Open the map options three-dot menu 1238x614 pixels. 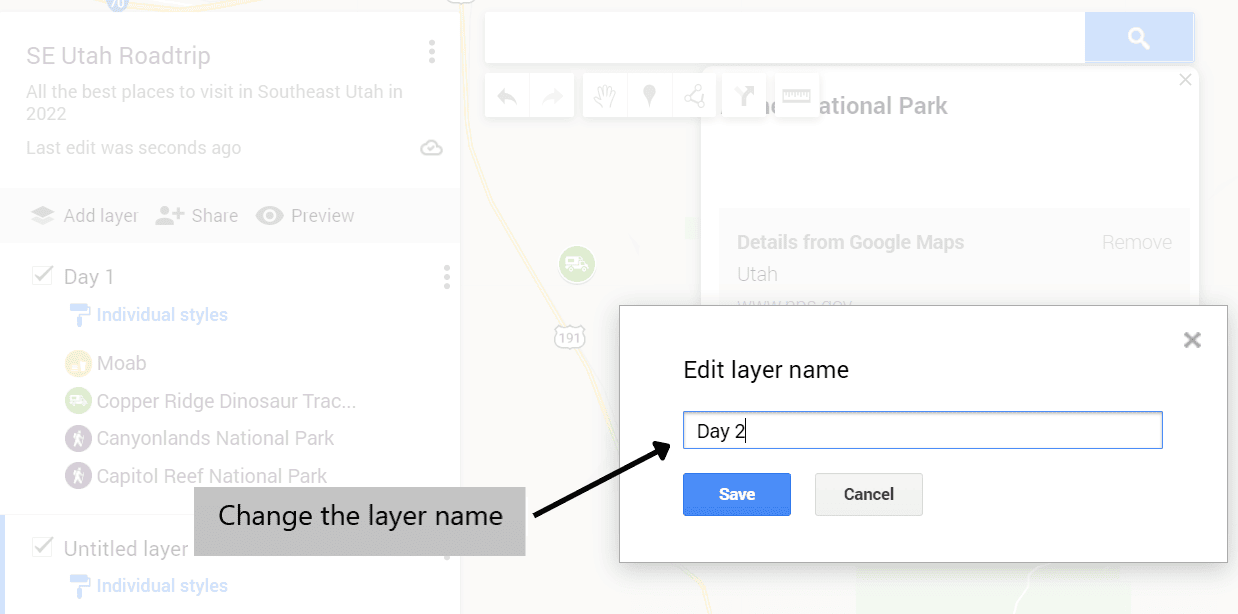(432, 51)
